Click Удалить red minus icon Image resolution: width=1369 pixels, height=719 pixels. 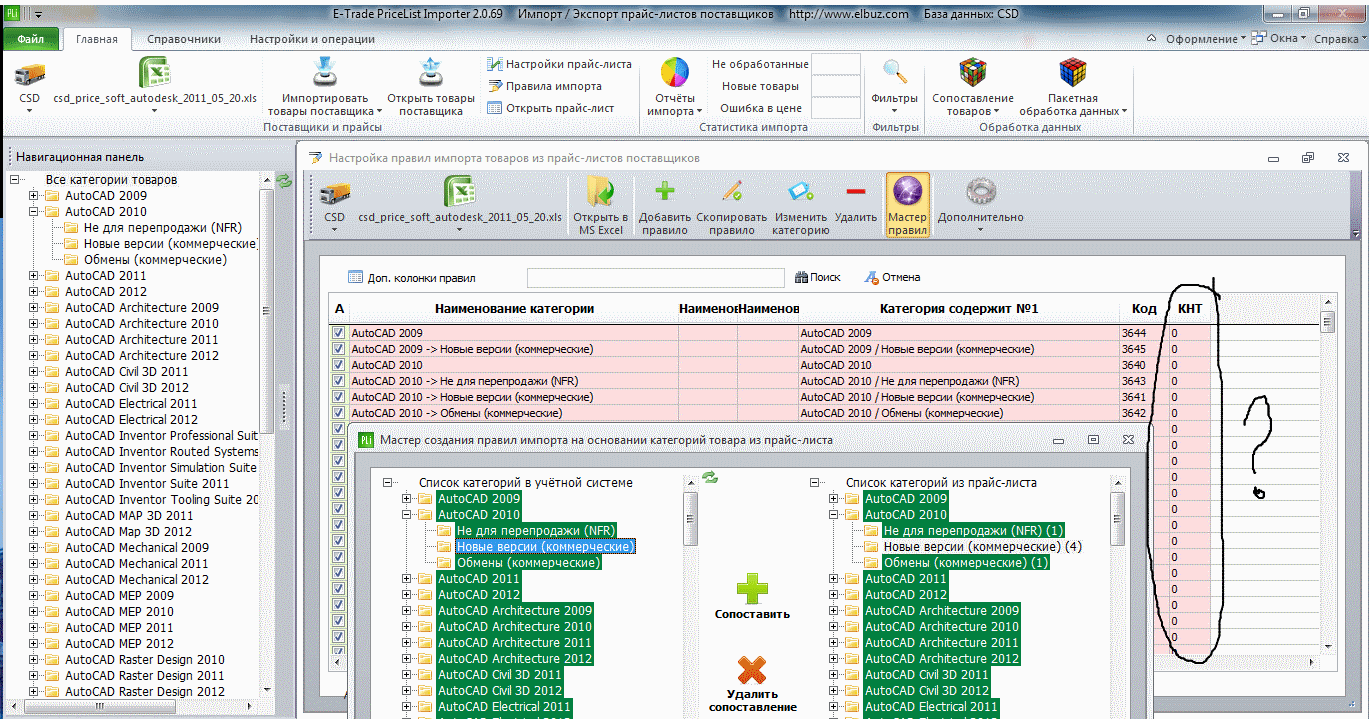point(855,192)
